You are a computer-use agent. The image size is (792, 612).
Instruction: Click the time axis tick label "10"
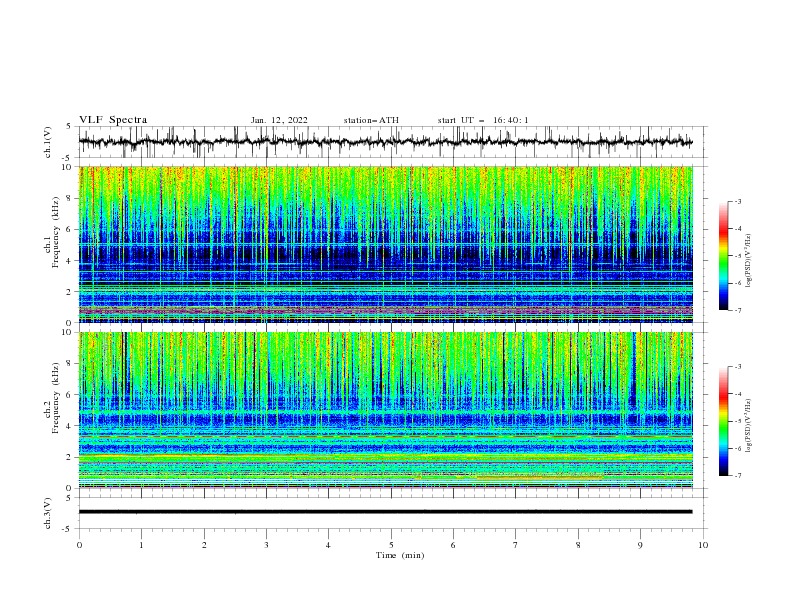(703, 545)
